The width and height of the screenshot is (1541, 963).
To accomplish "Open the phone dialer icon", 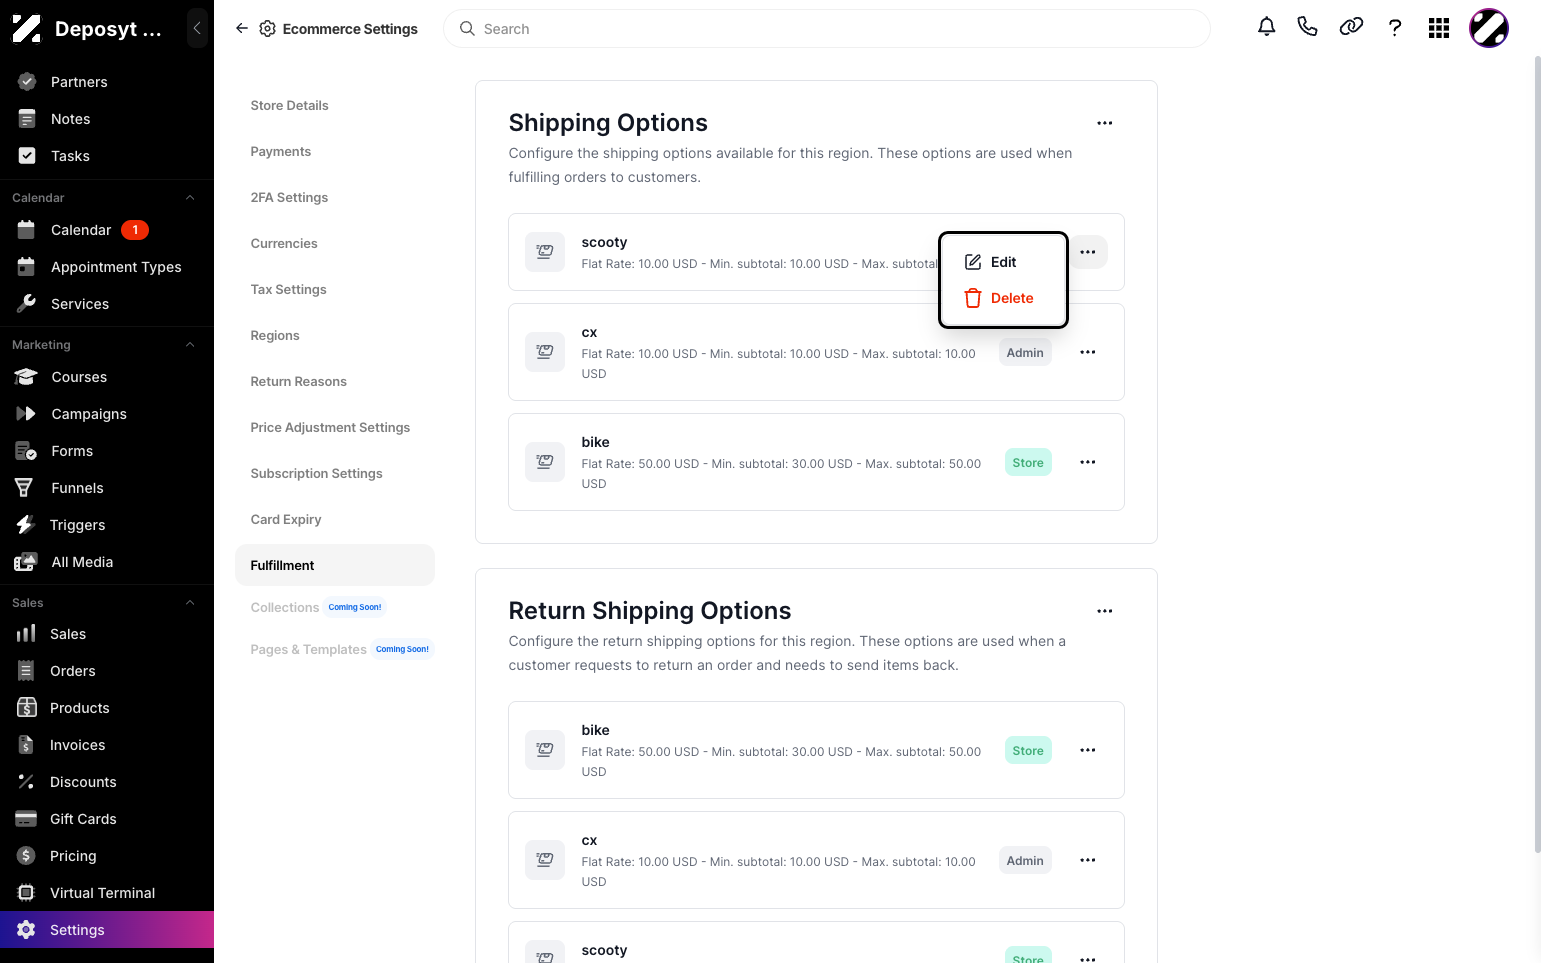I will 1307,28.
